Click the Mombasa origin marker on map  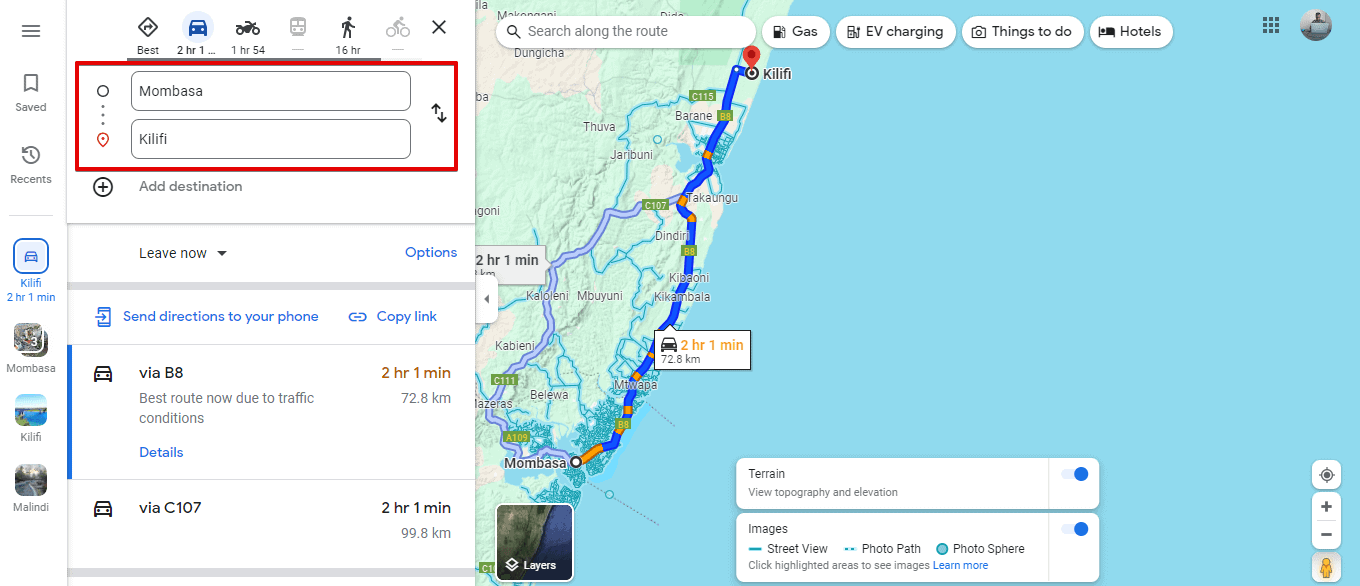pyautogui.click(x=576, y=463)
